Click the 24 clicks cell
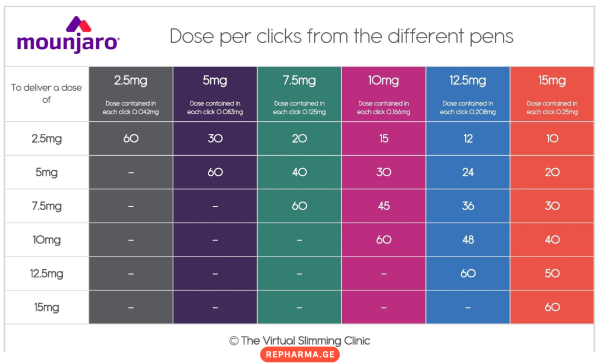The width and height of the screenshot is (600, 363). pos(468,173)
